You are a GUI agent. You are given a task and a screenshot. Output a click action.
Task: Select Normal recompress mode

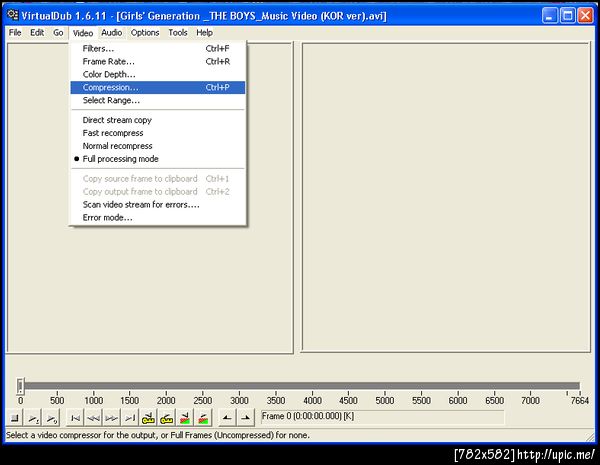[x=158, y=146]
